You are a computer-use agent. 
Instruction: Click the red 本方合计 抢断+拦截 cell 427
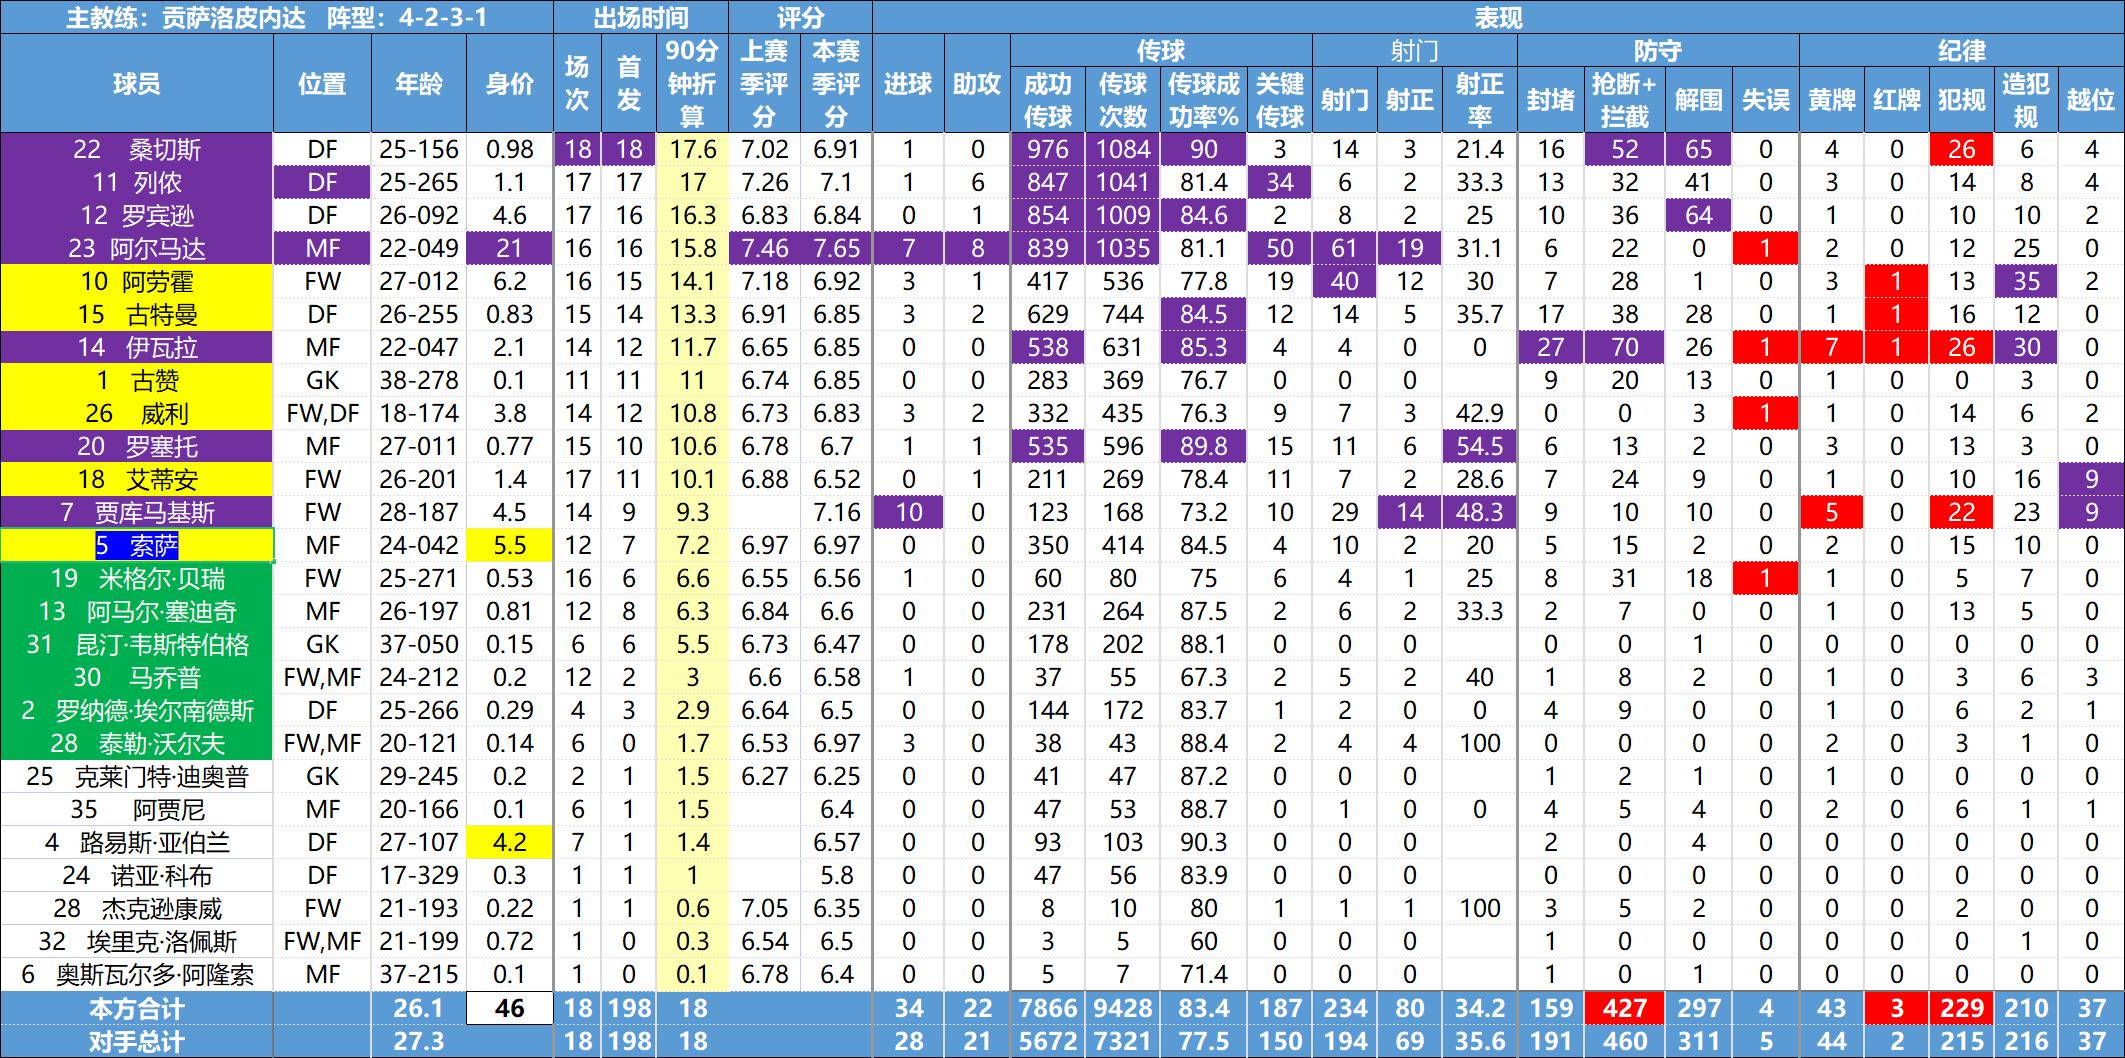[1625, 1008]
